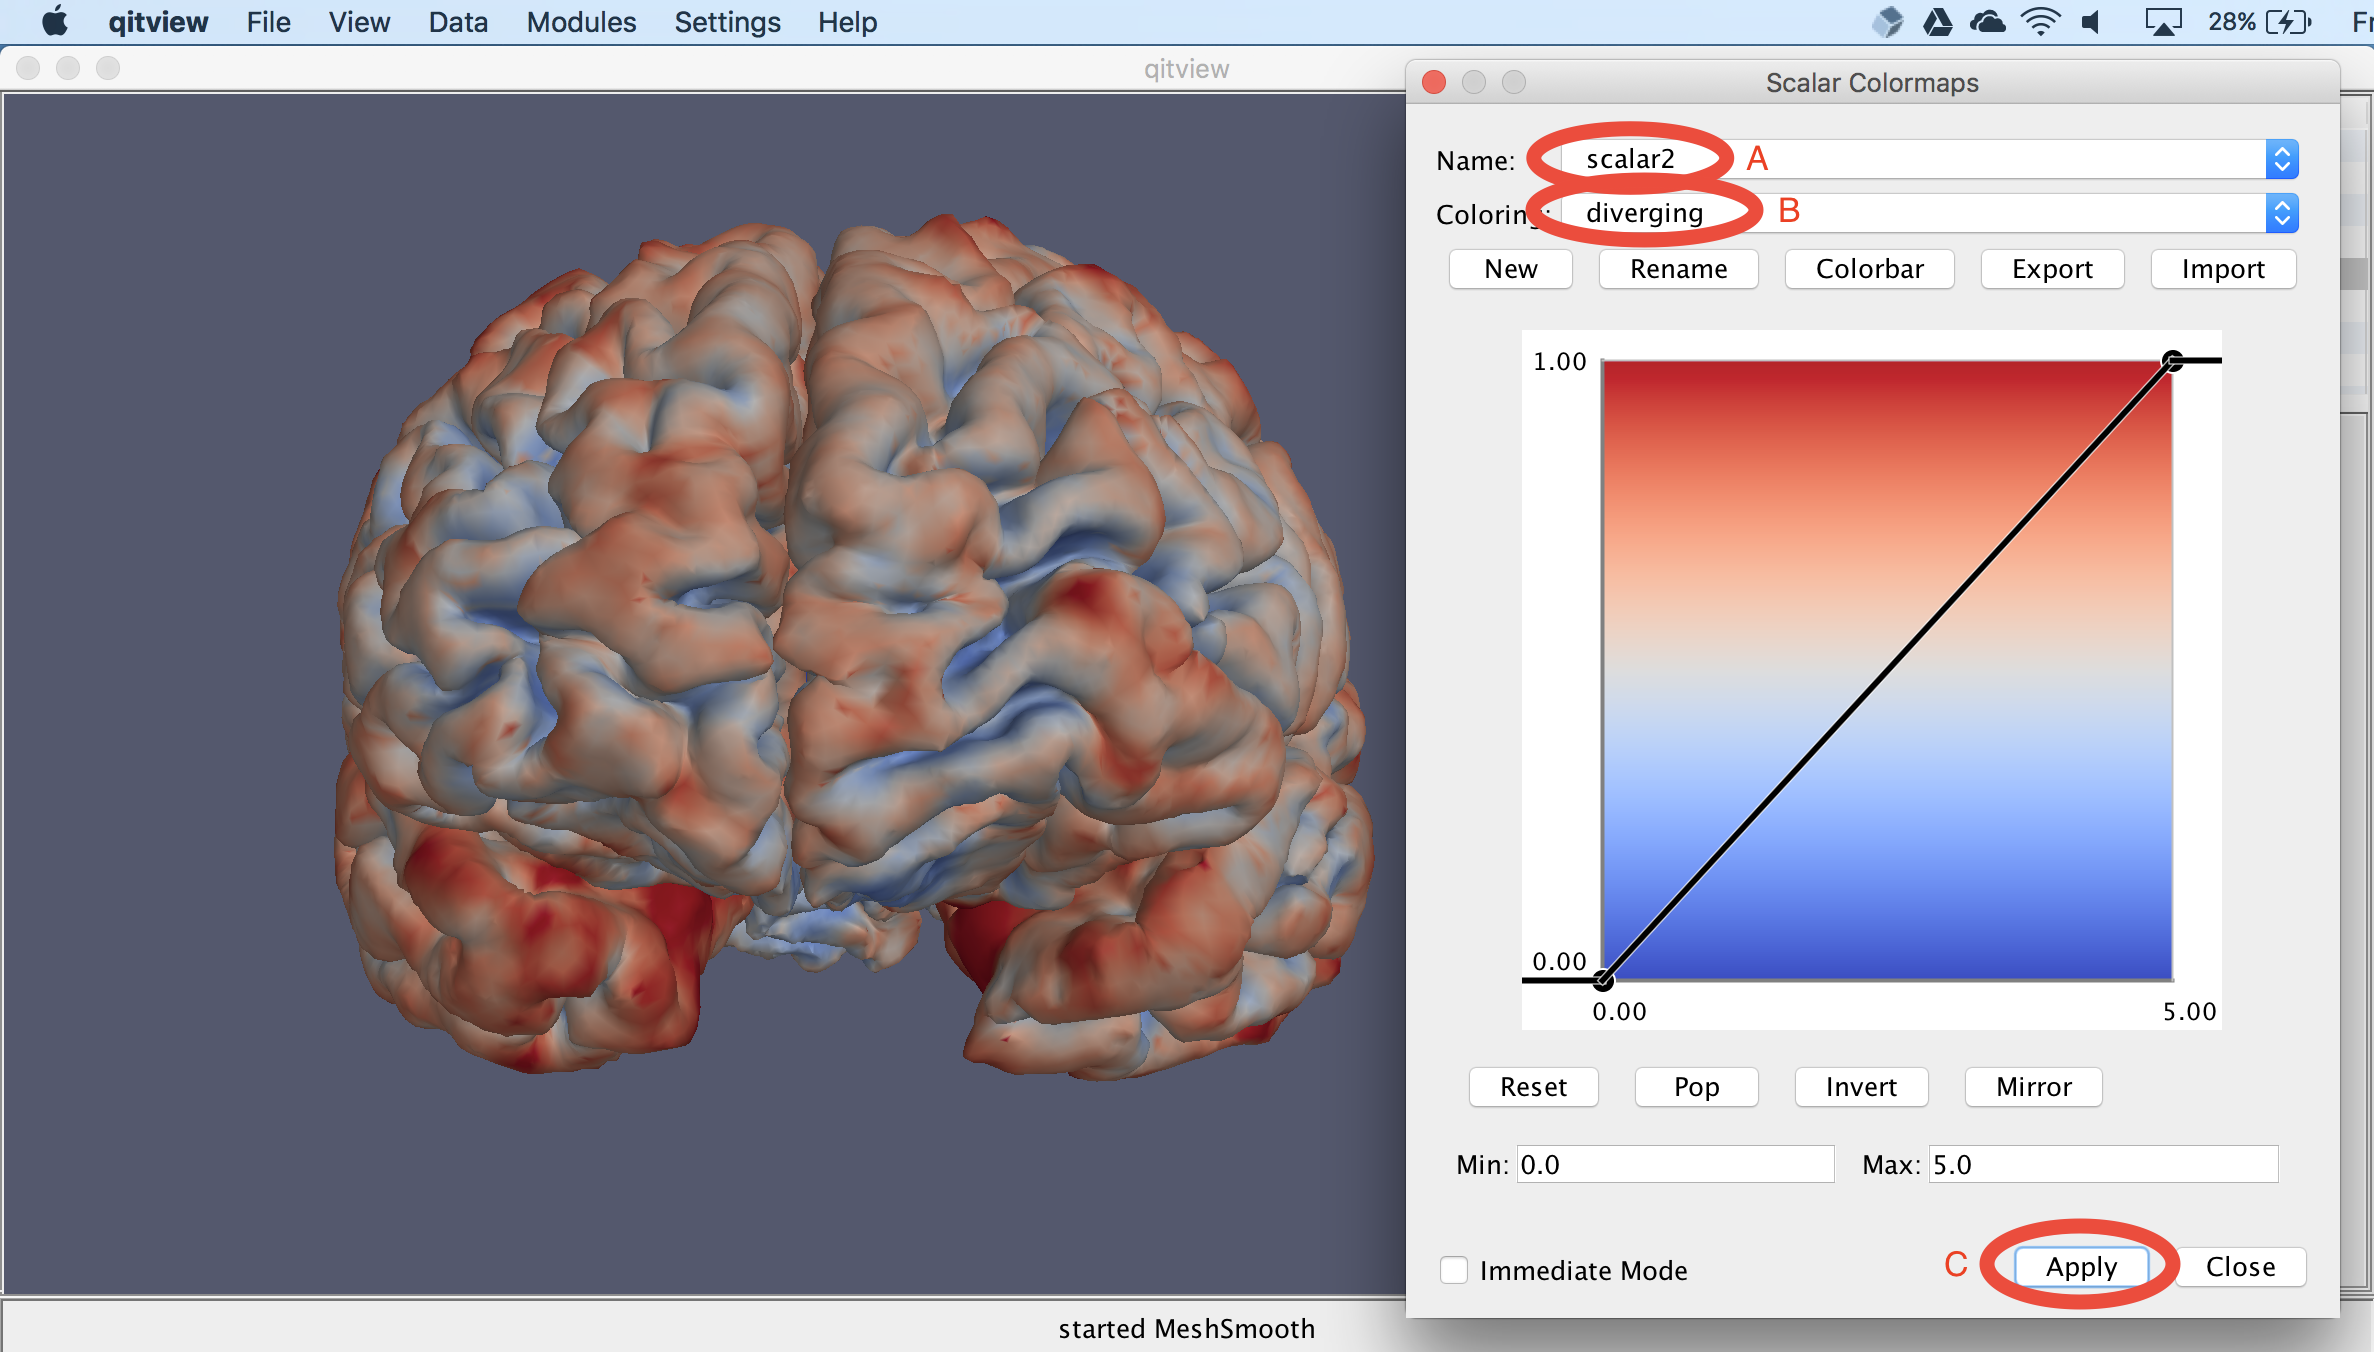The width and height of the screenshot is (2374, 1352).
Task: Click the volume speaker icon
Action: (x=2091, y=21)
